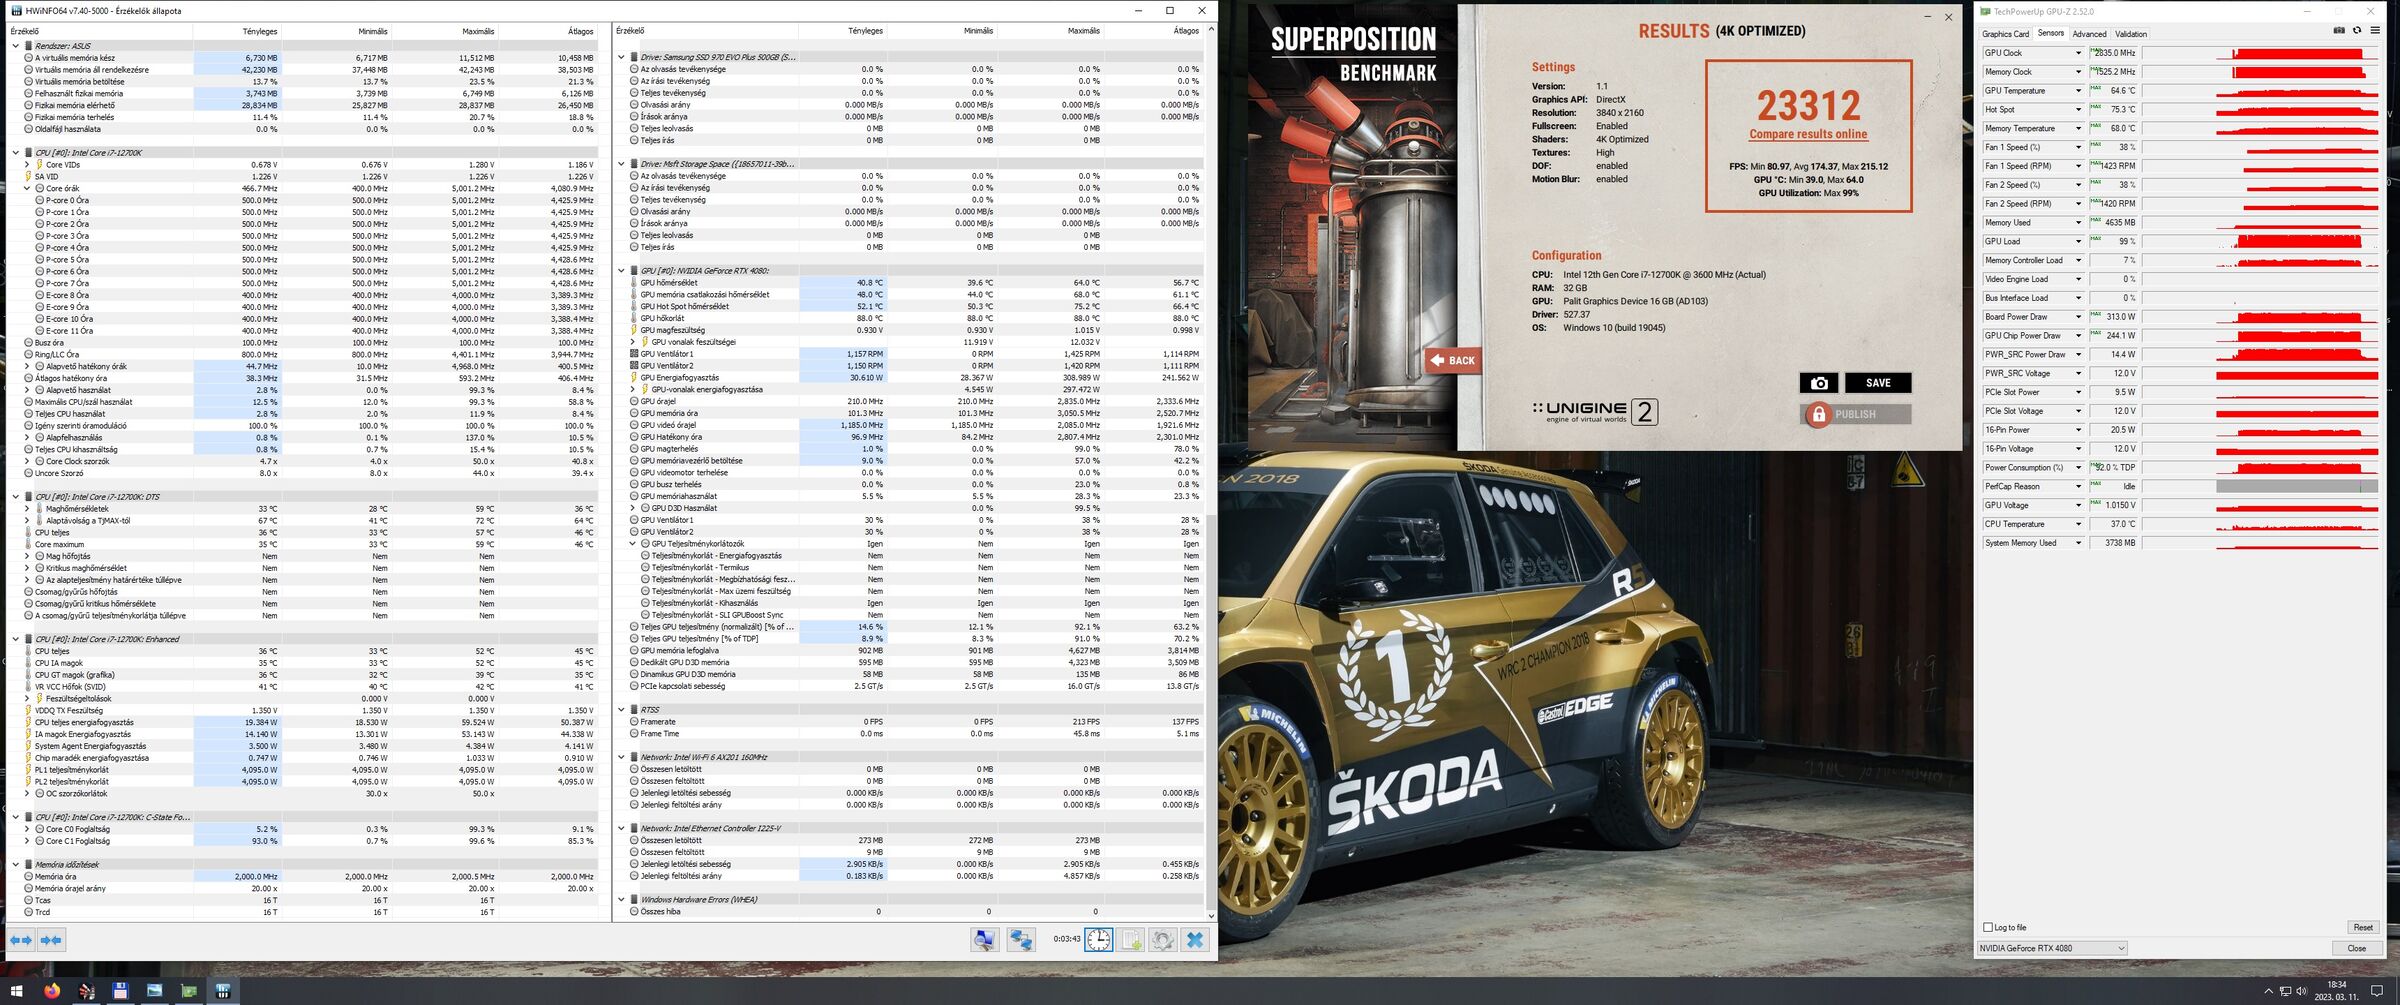The width and height of the screenshot is (2400, 1005).
Task: Open Validation tab in GPU-Z
Action: point(2131,34)
